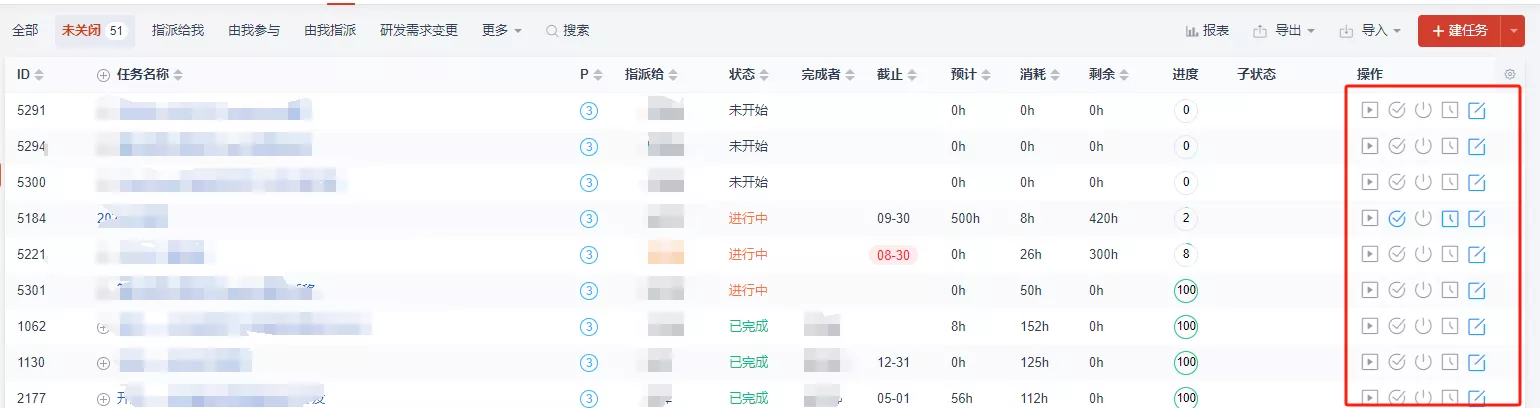This screenshot has width=1540, height=408.
Task: Expand subtasks of task 1062
Action: (x=103, y=327)
